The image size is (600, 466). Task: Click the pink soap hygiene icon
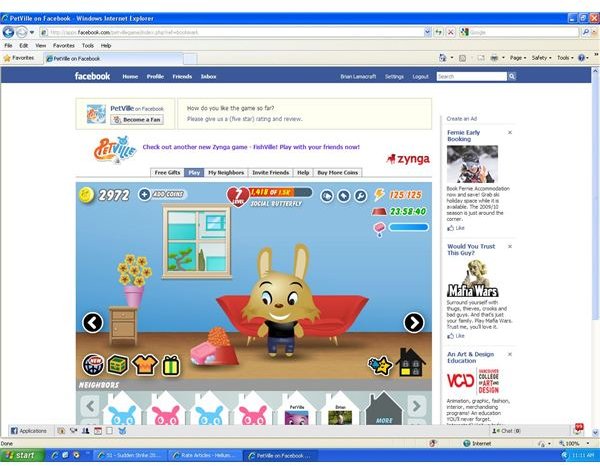point(379,229)
